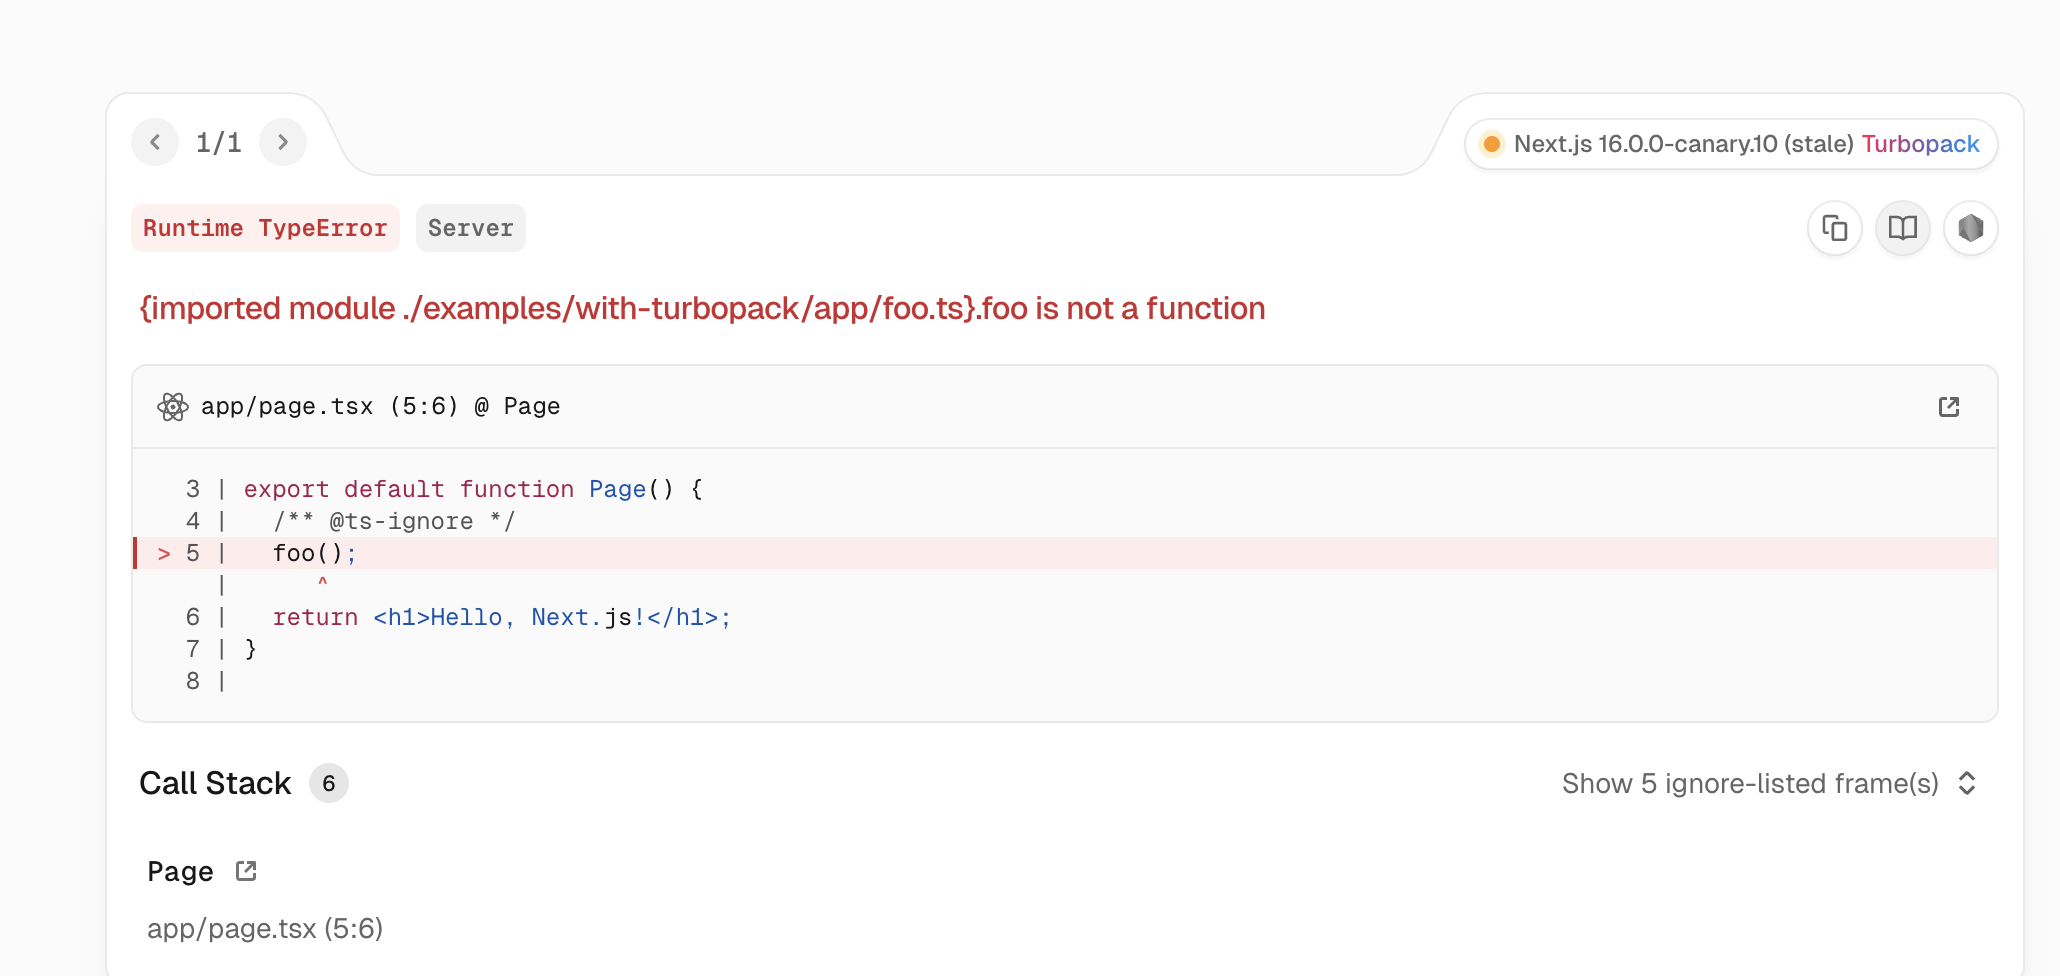Copy error info with the copy icon
The image size is (2060, 976).
1834,228
